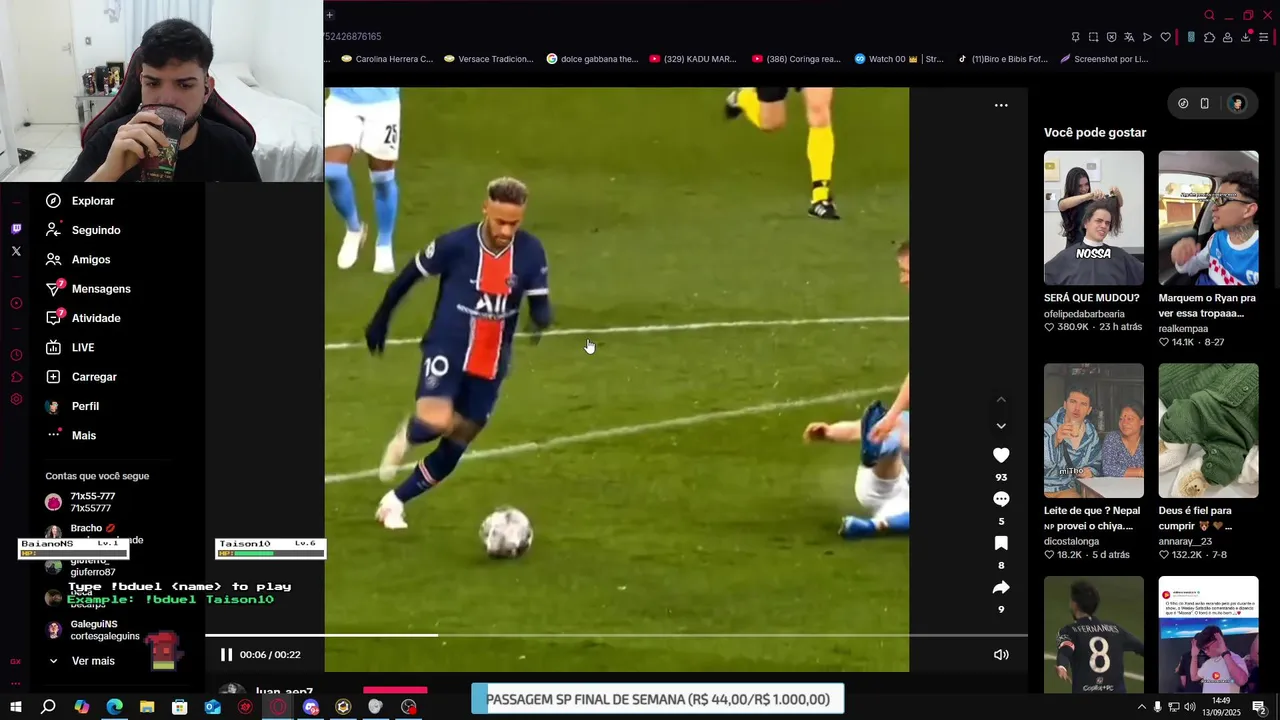
Task: Share the video with arrow icon
Action: [1001, 587]
